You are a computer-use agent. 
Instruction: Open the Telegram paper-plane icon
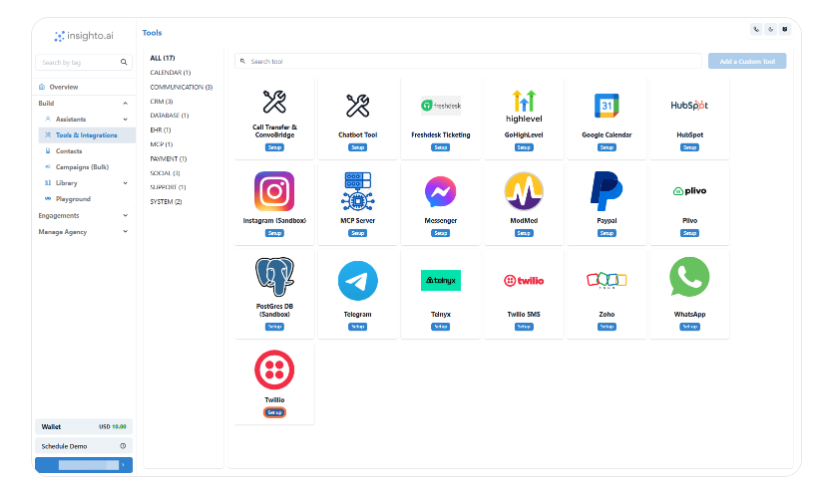tap(358, 281)
